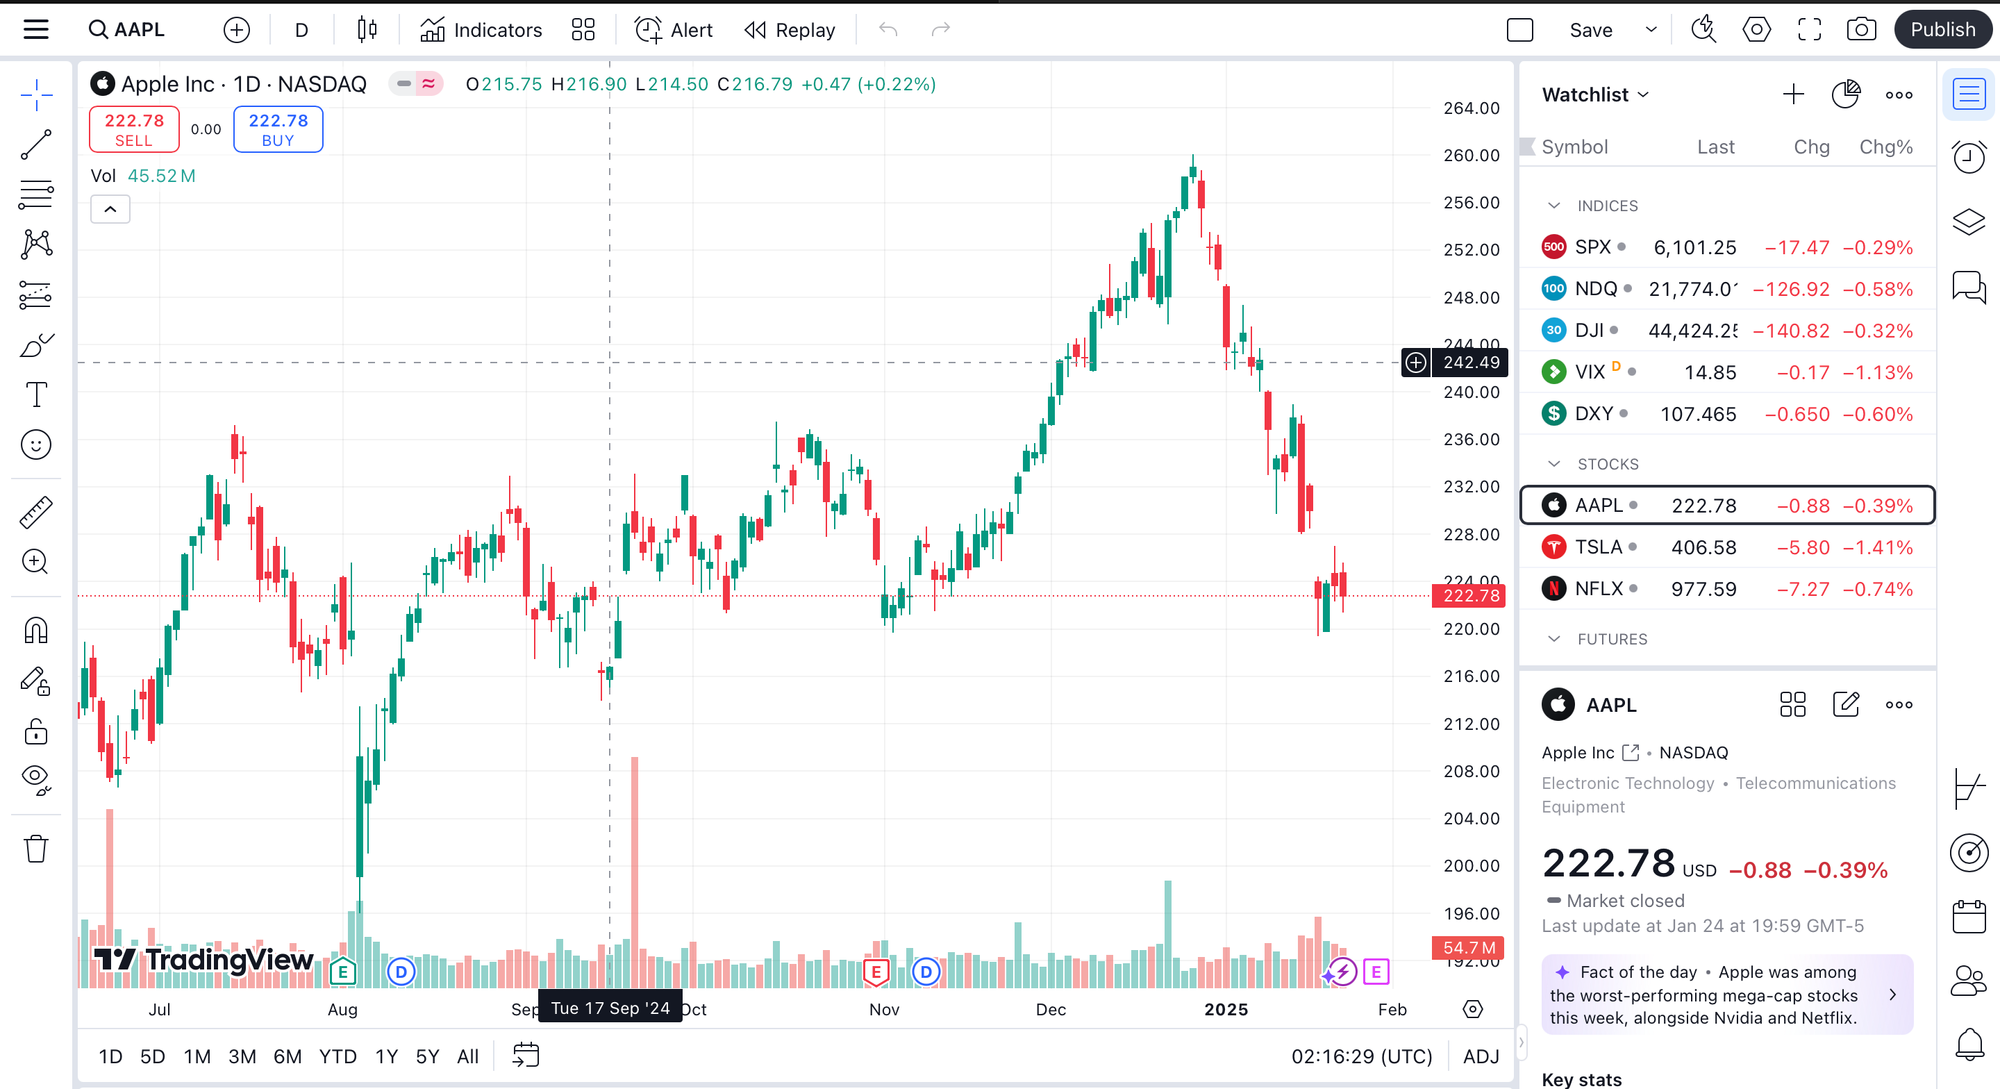Select the crosshair cursor tool
2000x1089 pixels.
click(36, 95)
